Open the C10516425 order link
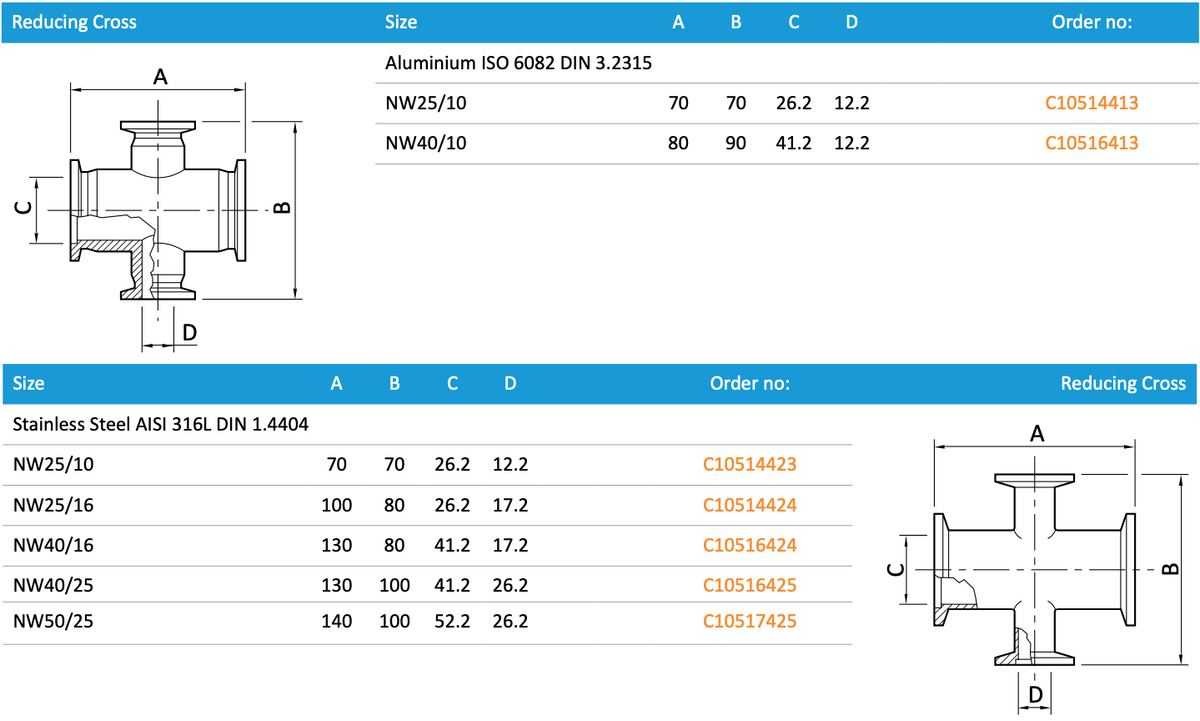Screen dimensions: 1200x721 pos(750,584)
